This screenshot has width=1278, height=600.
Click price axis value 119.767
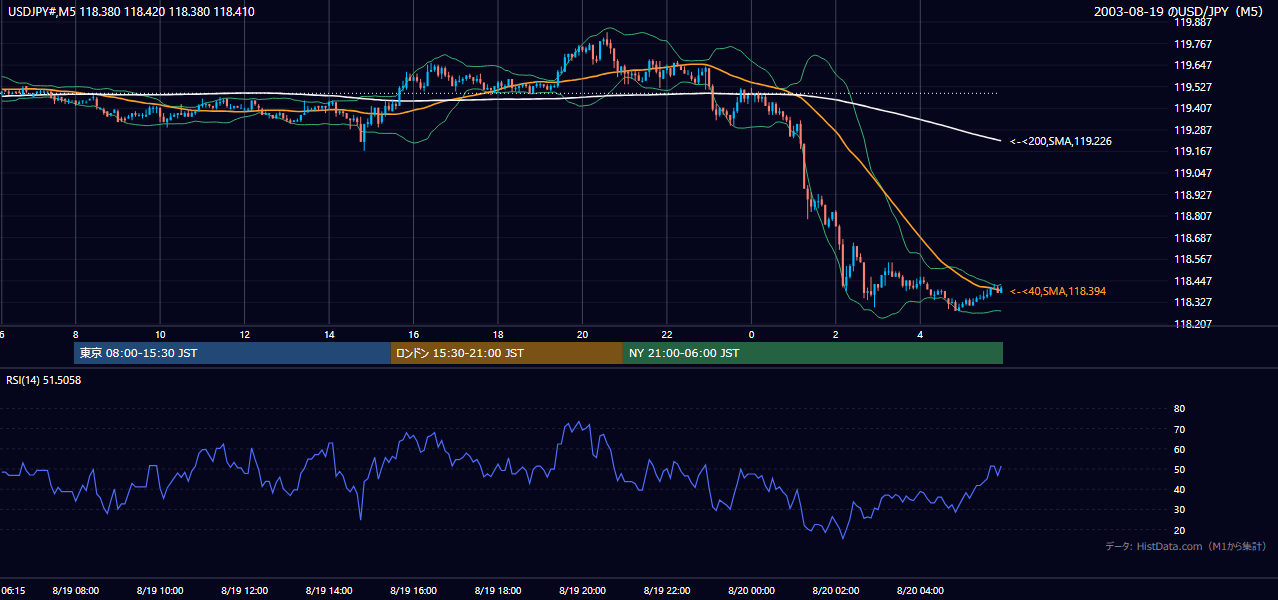pos(1193,43)
